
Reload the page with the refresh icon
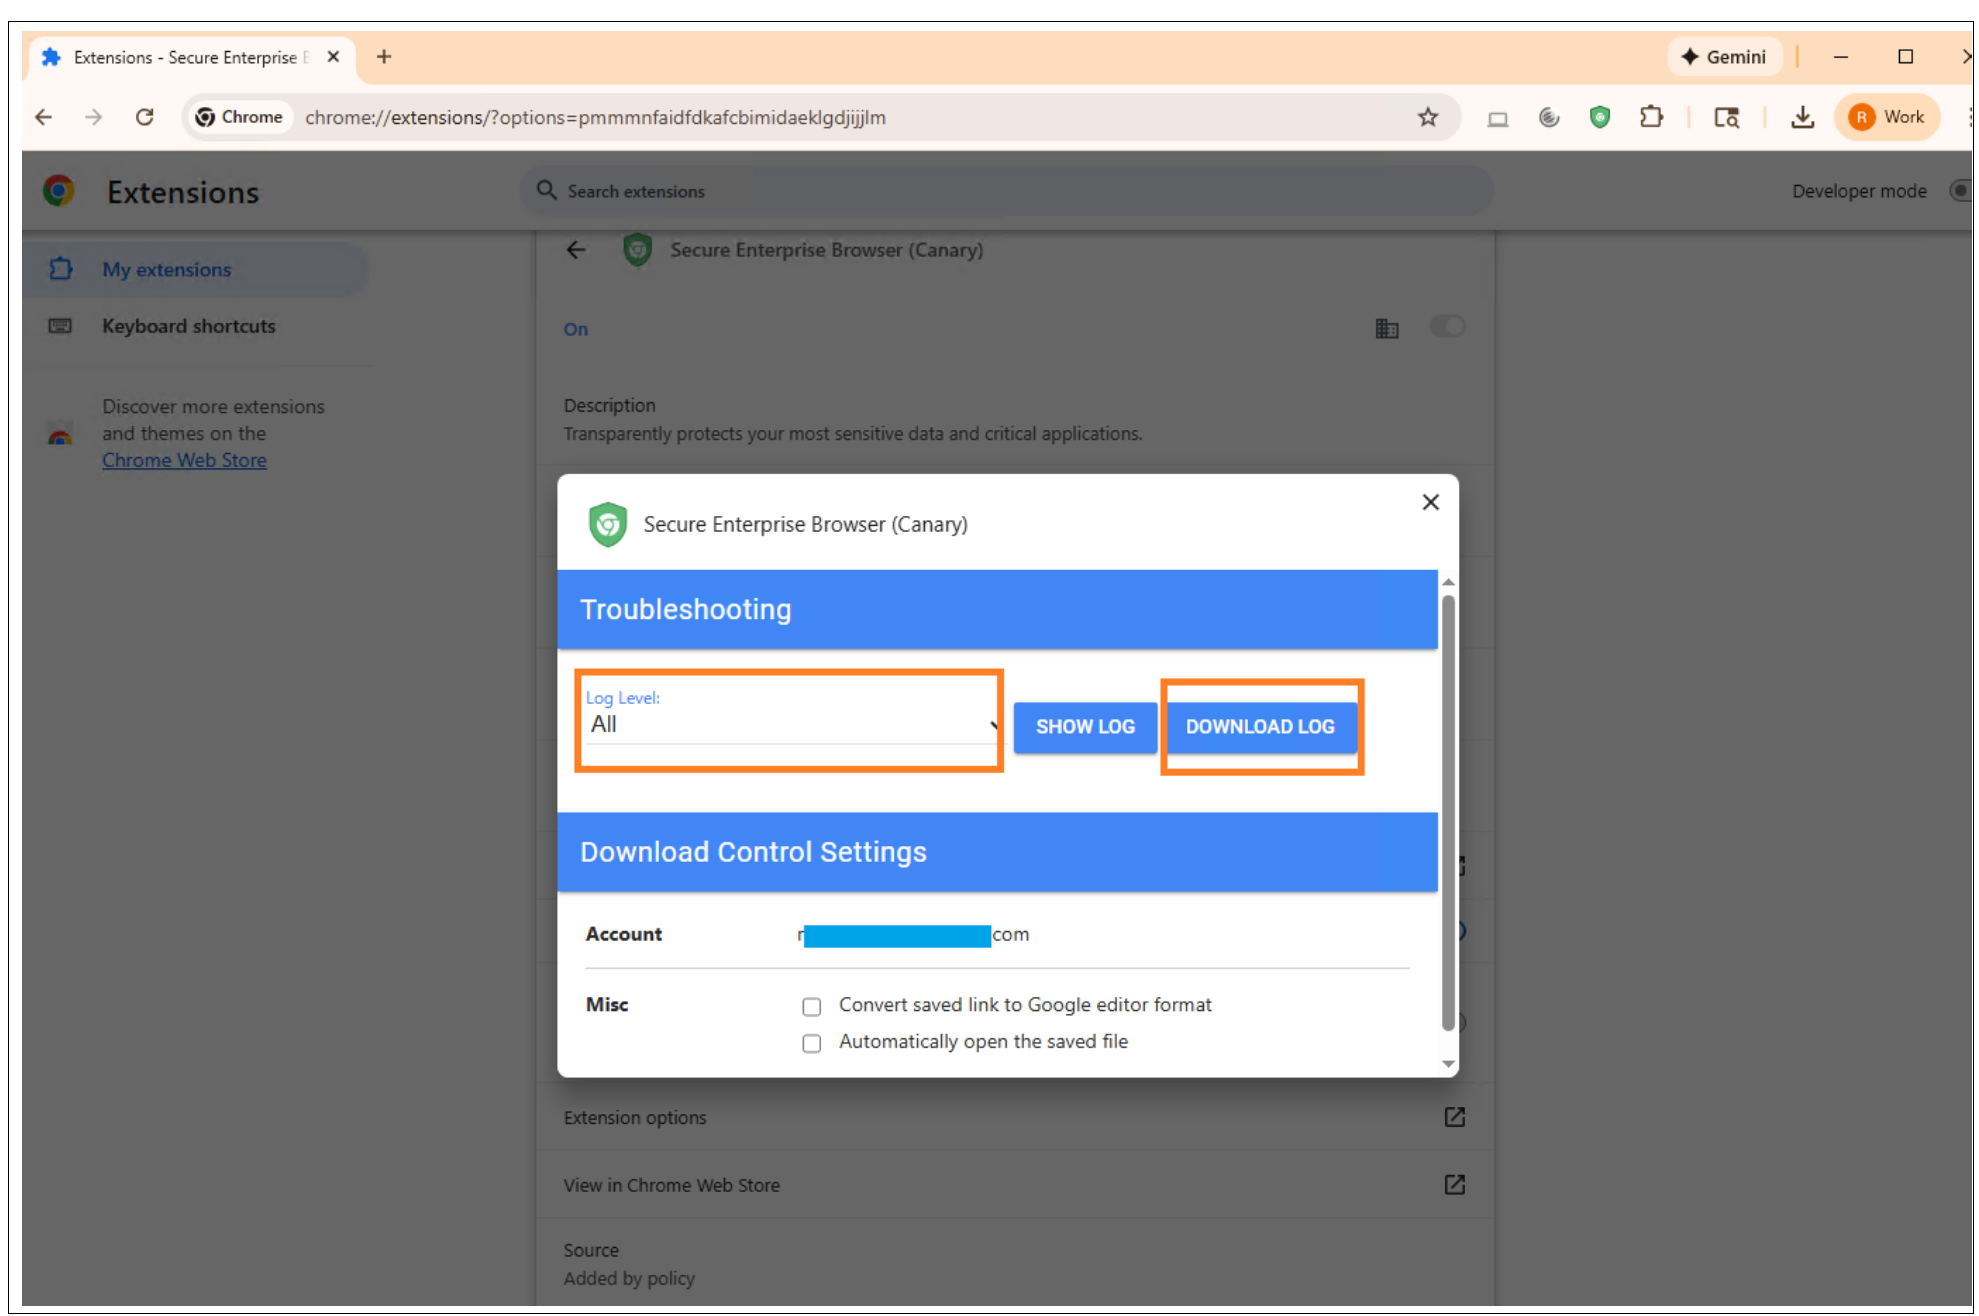coord(145,117)
